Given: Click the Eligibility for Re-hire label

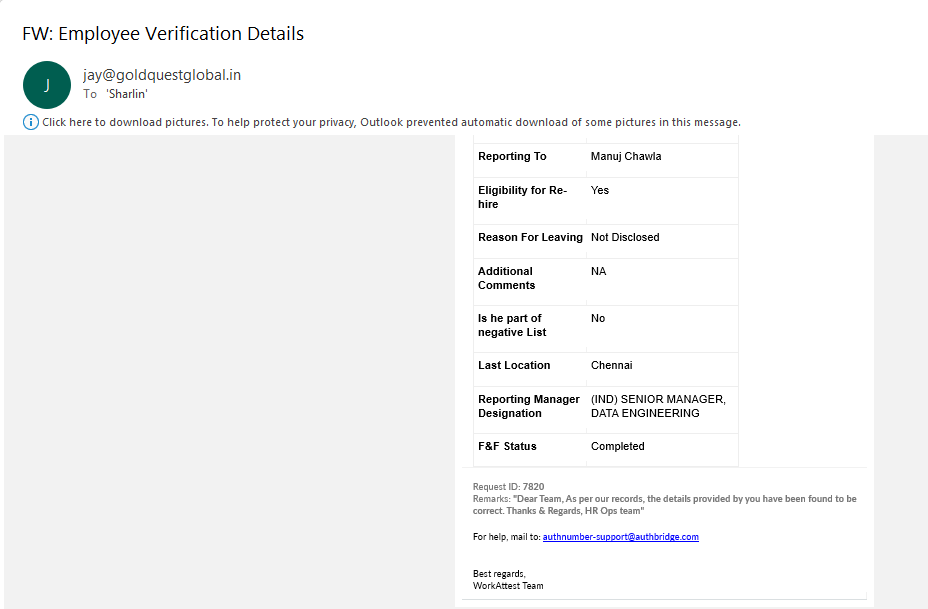Looking at the screenshot, I should (522, 197).
